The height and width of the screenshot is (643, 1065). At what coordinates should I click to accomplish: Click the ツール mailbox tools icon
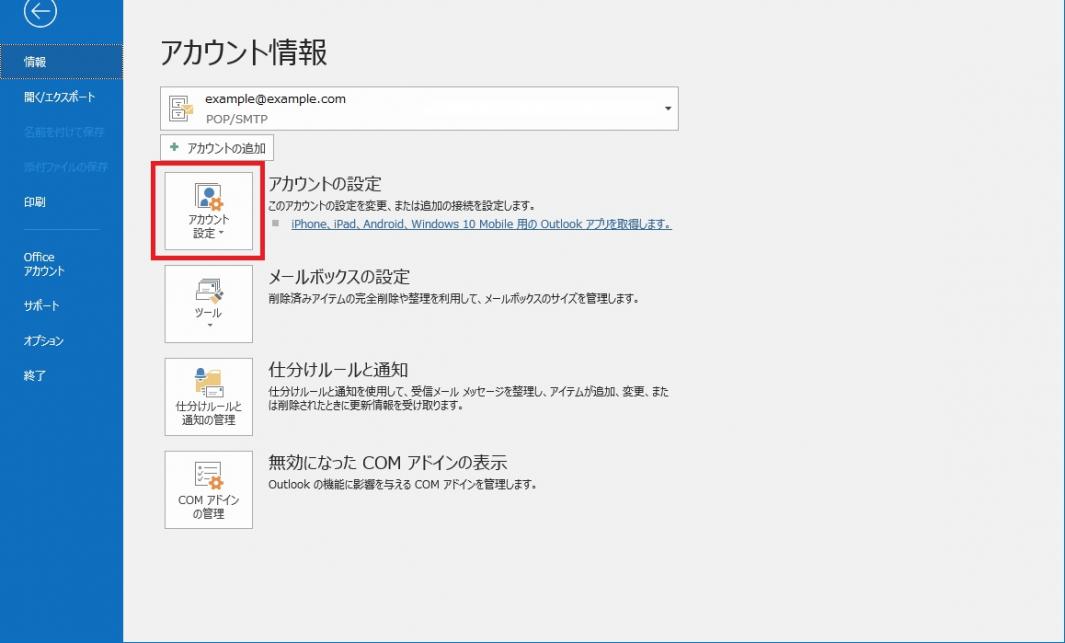(208, 292)
